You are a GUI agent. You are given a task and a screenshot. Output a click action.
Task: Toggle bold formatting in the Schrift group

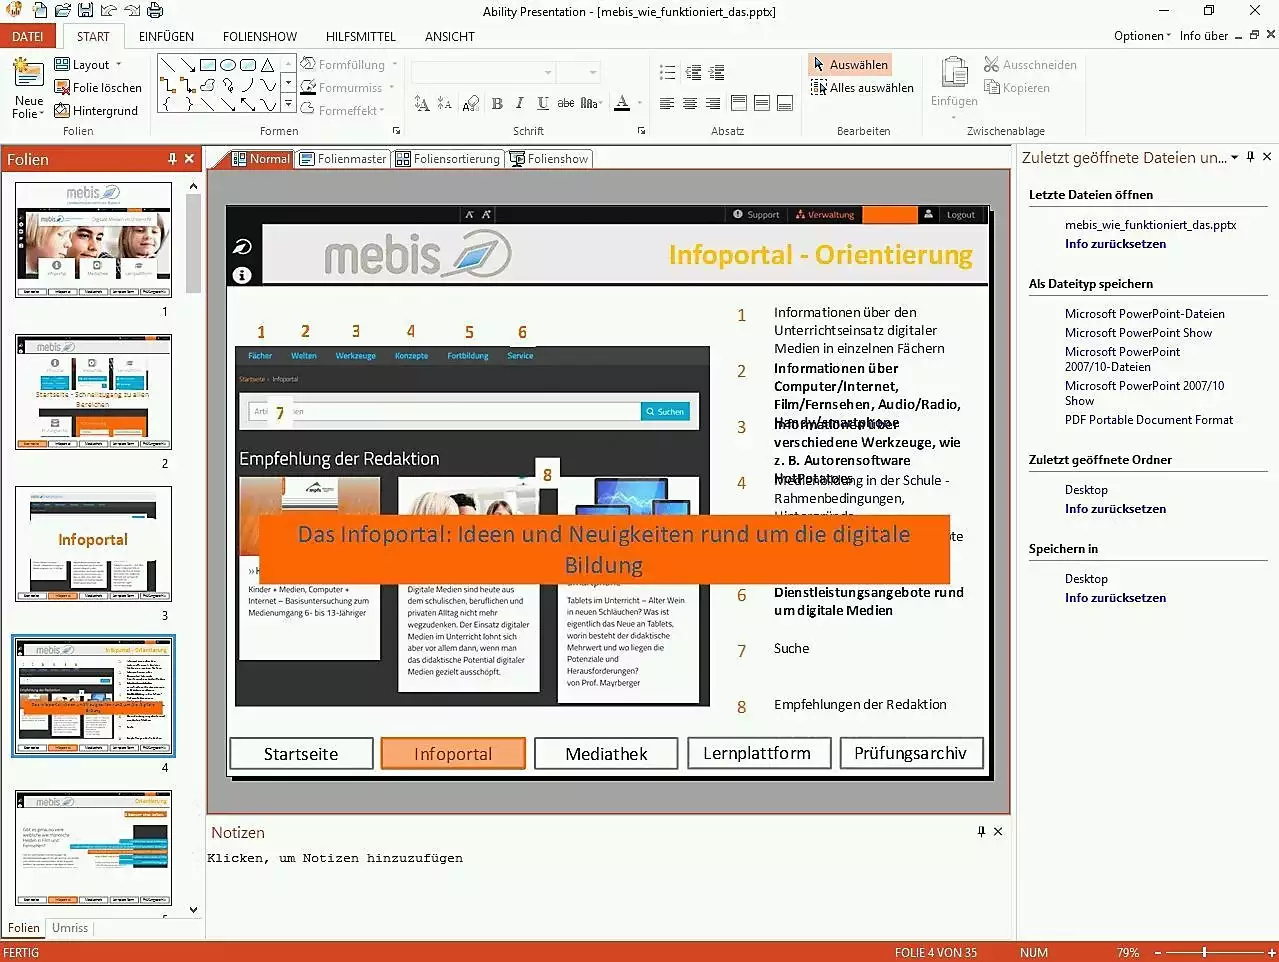point(497,103)
